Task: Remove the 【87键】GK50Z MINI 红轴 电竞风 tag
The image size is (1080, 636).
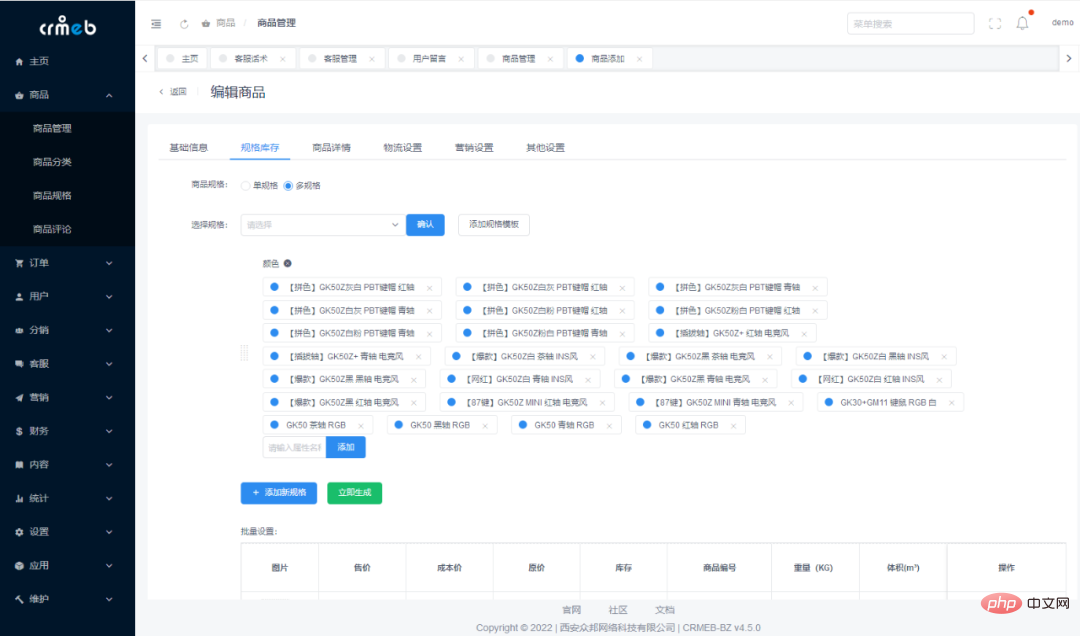Action: (602, 403)
